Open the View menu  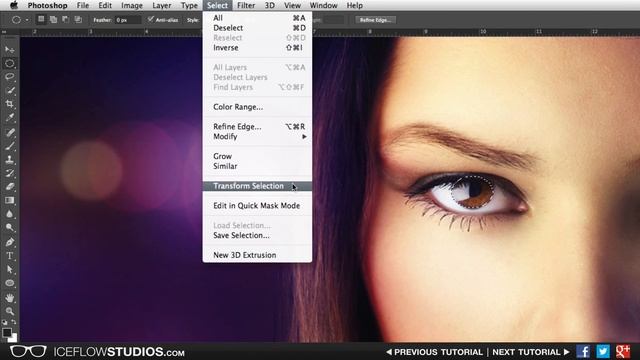pyautogui.click(x=292, y=5)
